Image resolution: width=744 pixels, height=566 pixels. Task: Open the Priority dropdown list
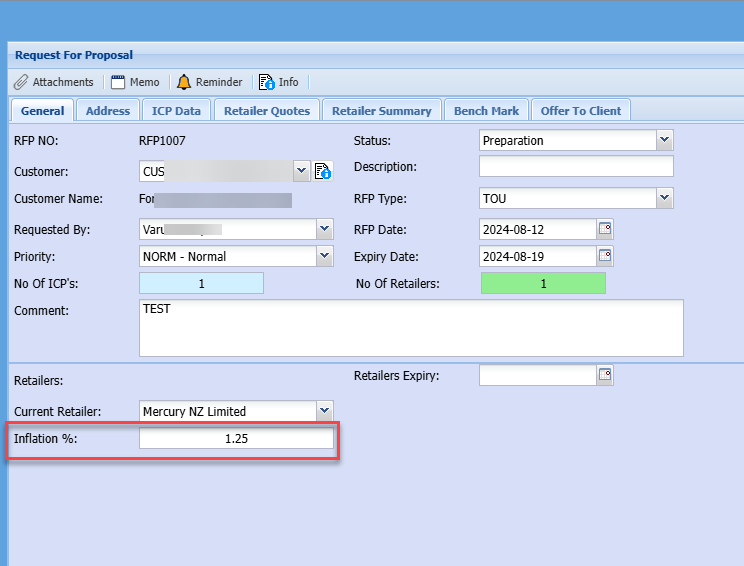[x=324, y=256]
